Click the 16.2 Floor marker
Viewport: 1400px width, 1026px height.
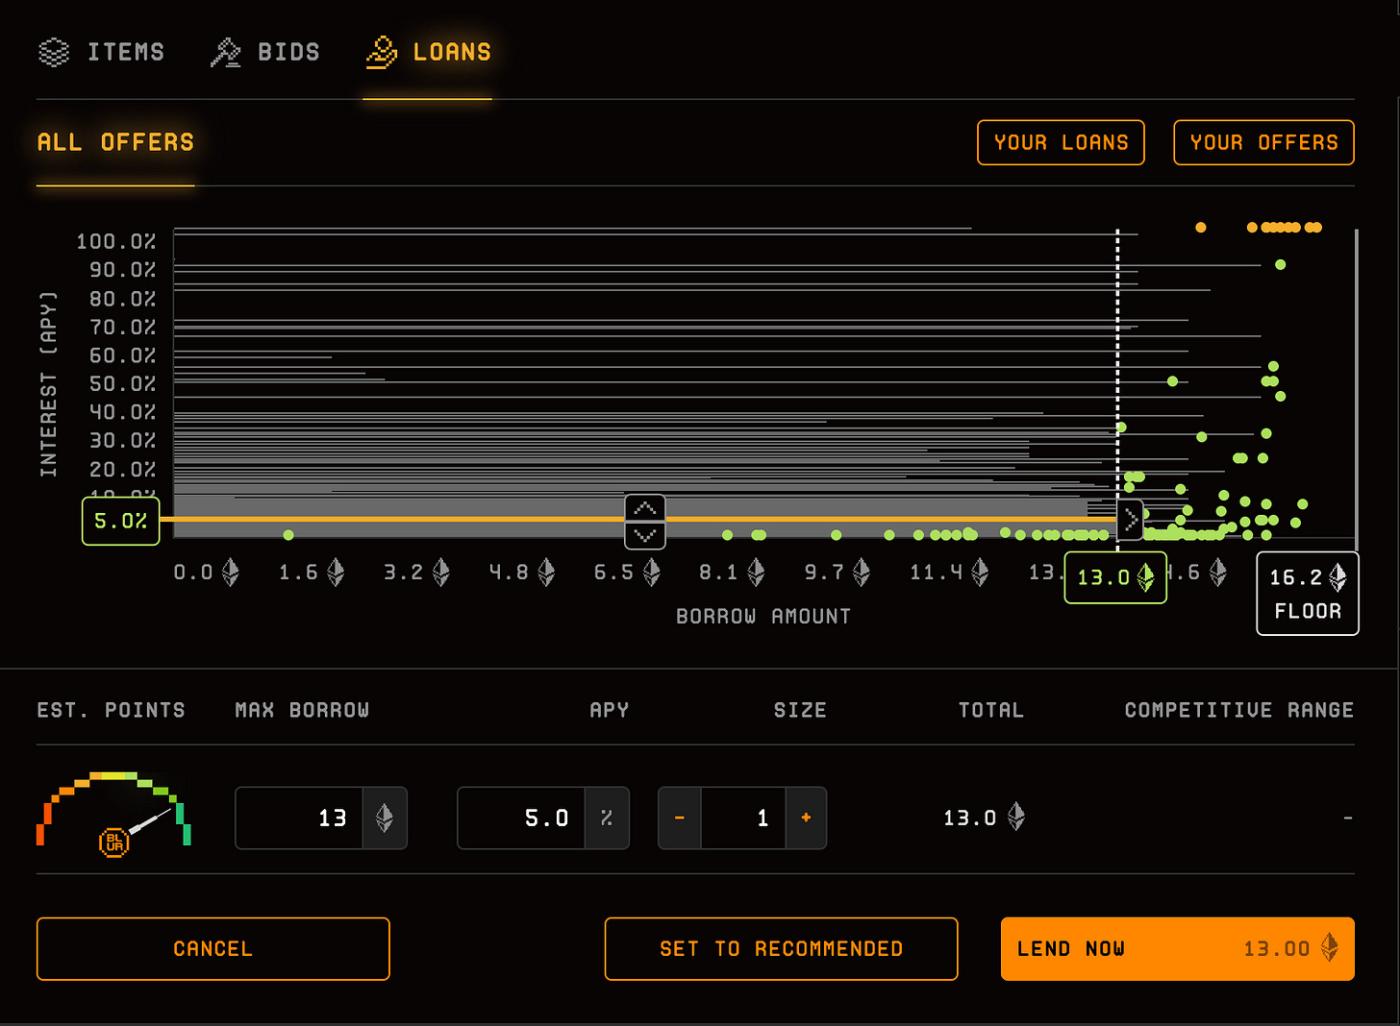(x=1307, y=593)
